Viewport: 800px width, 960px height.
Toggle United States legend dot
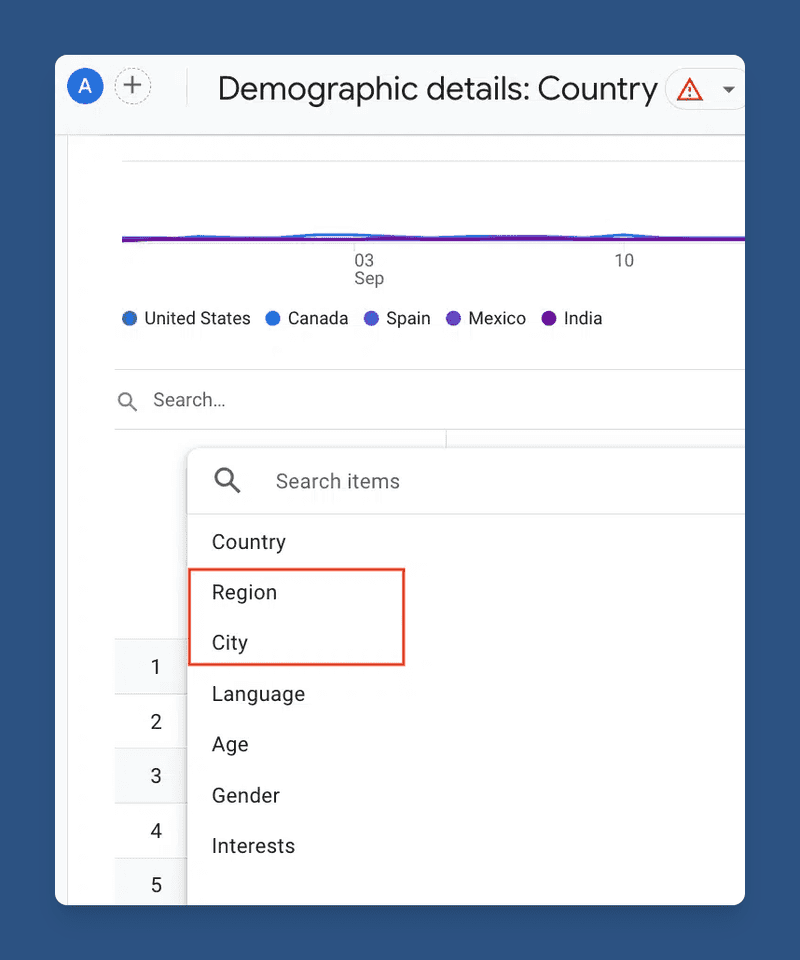[129, 318]
